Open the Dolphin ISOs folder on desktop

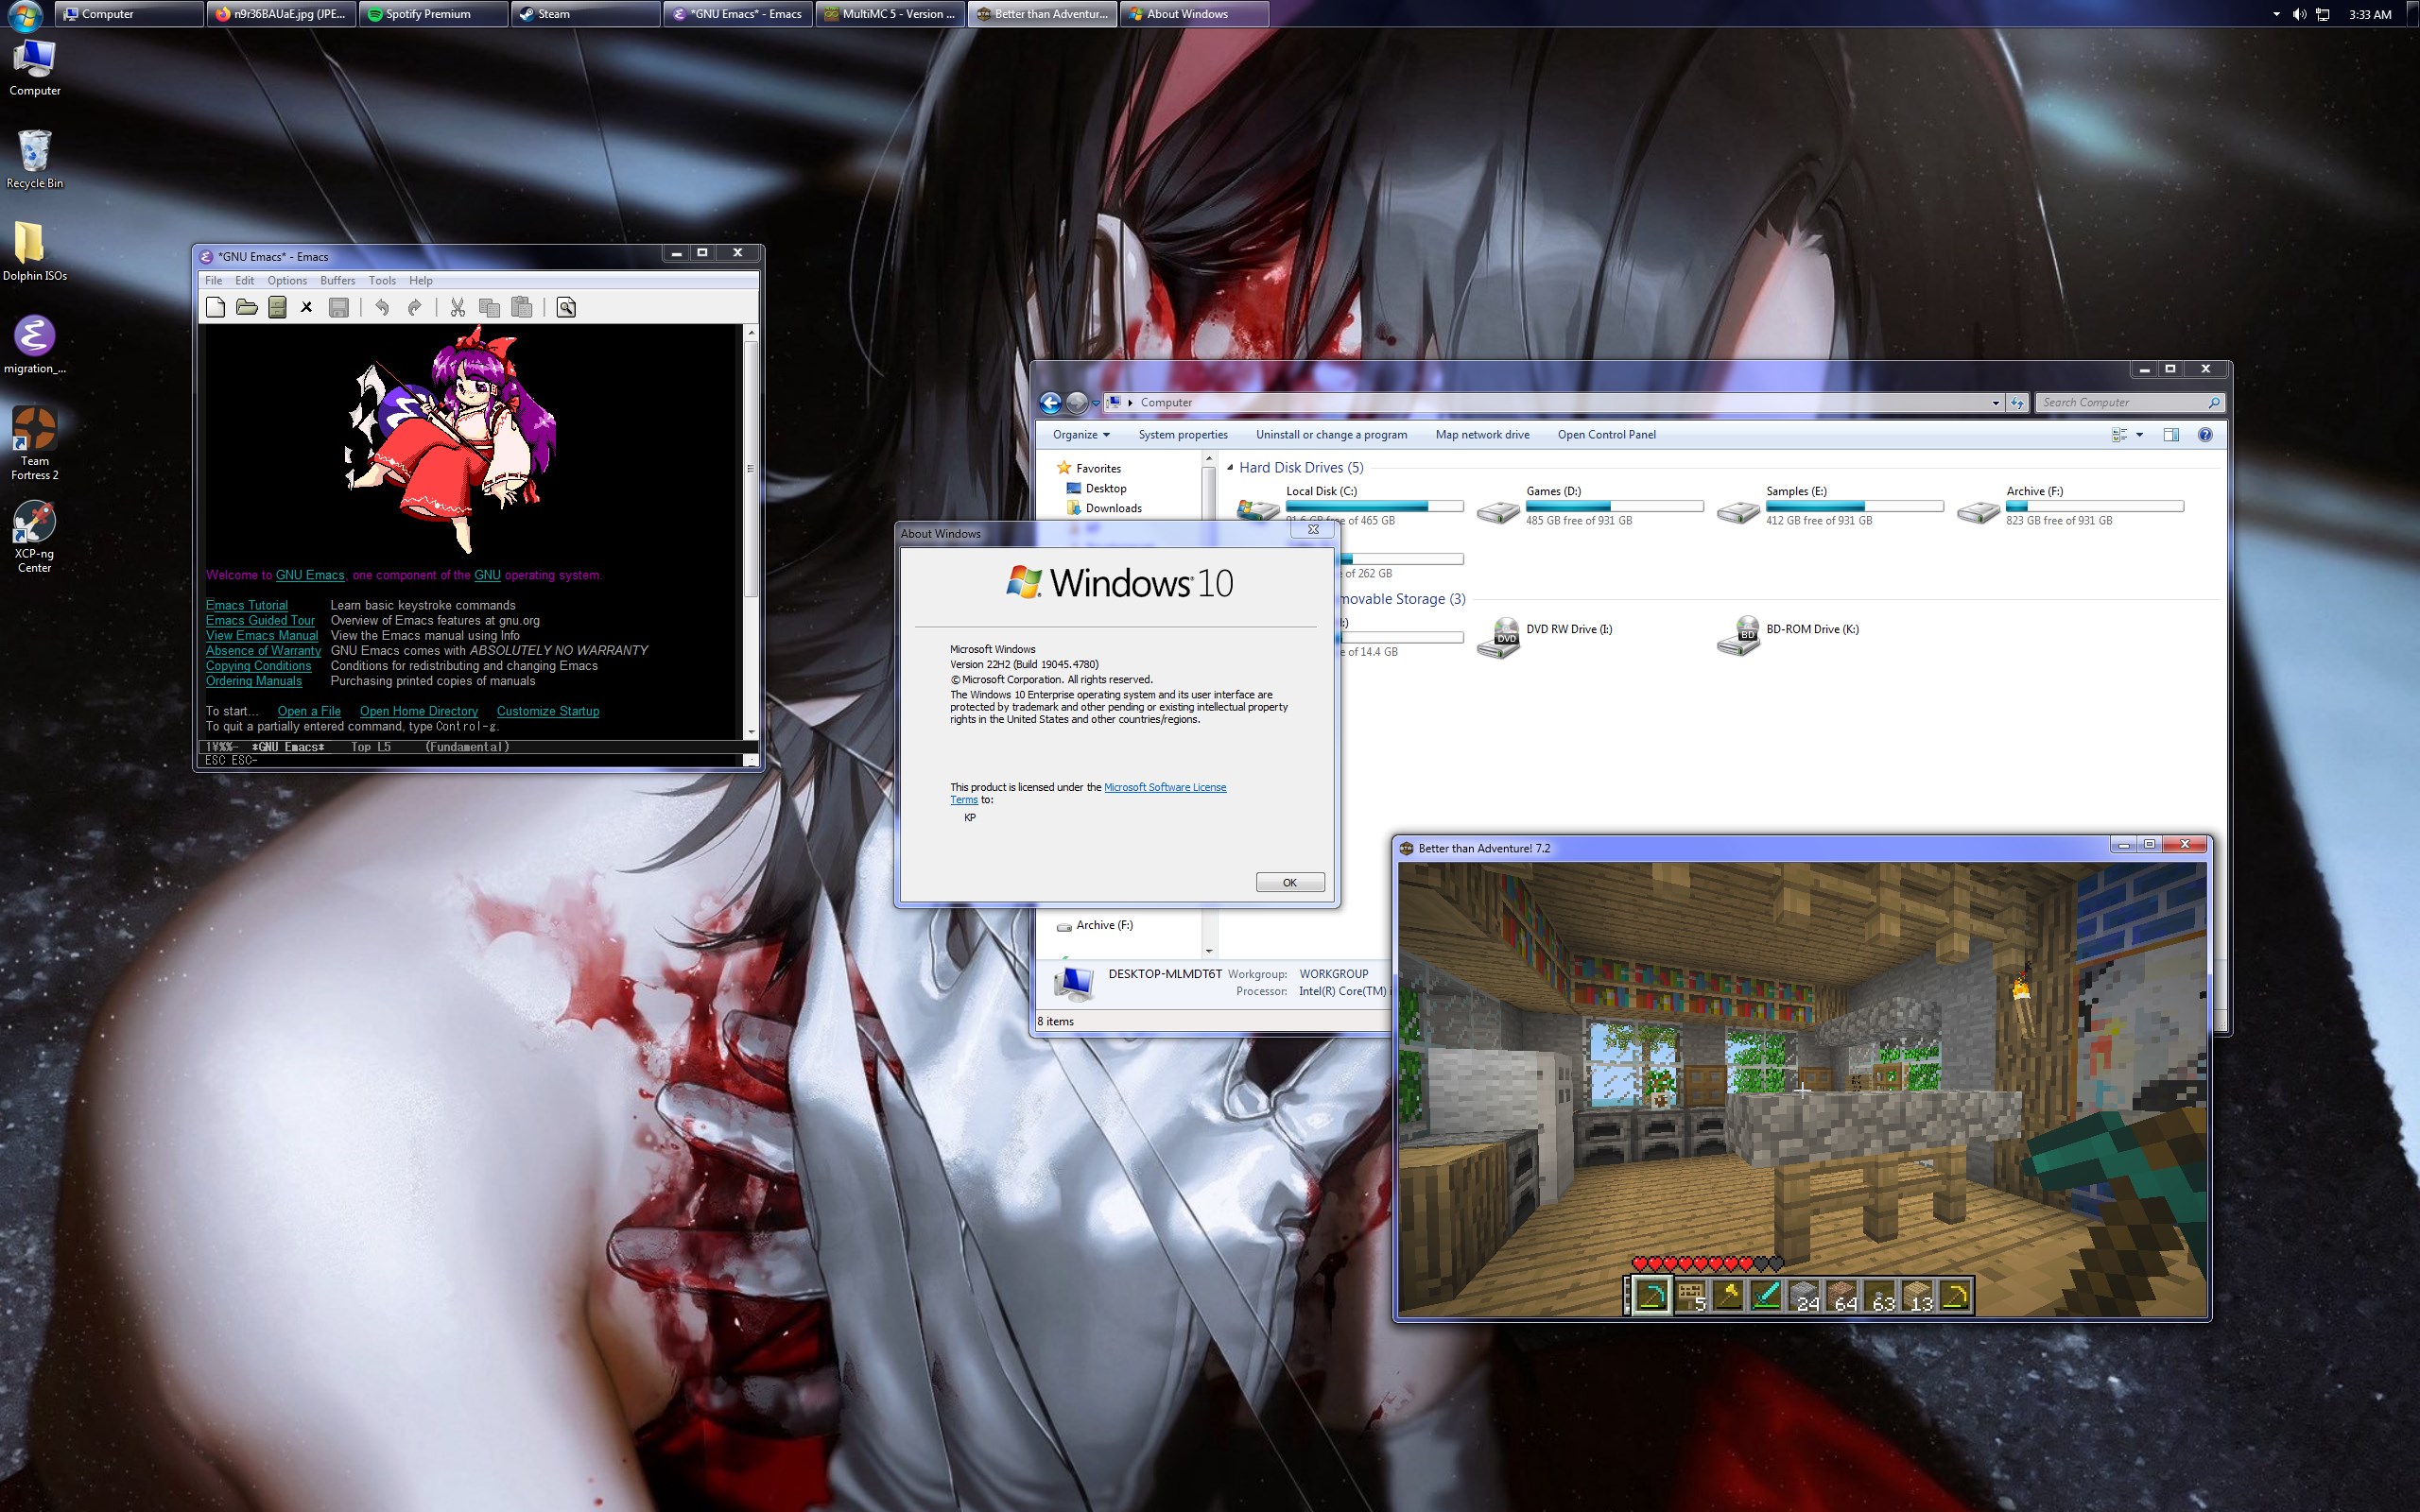point(34,251)
